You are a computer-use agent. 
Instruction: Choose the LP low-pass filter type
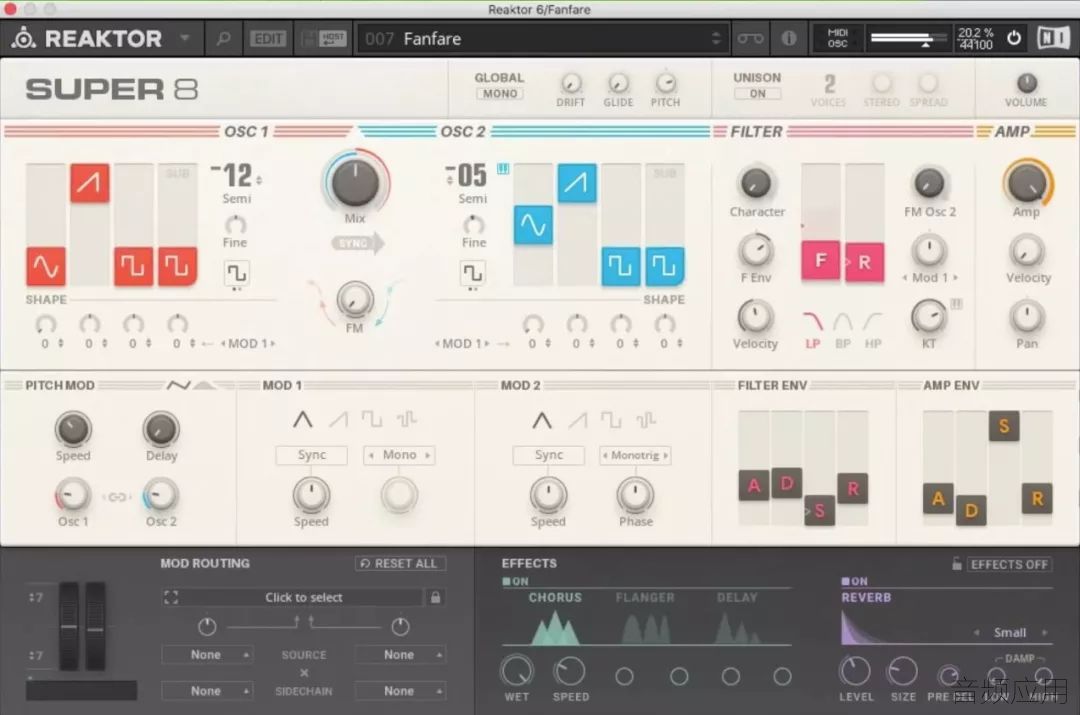tap(813, 329)
